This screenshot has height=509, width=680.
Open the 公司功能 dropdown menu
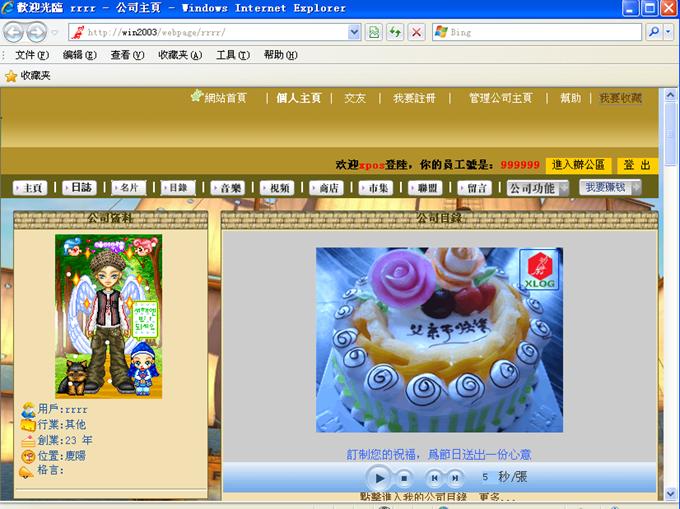(538, 188)
